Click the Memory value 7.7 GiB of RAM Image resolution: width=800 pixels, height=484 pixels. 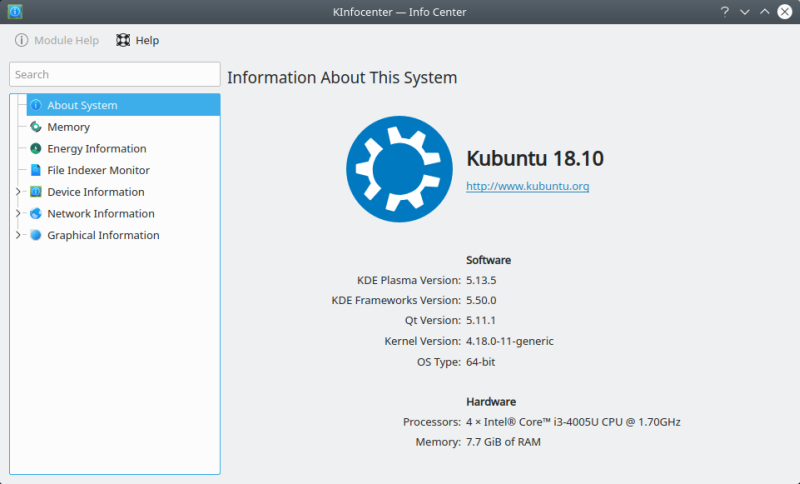pos(504,442)
